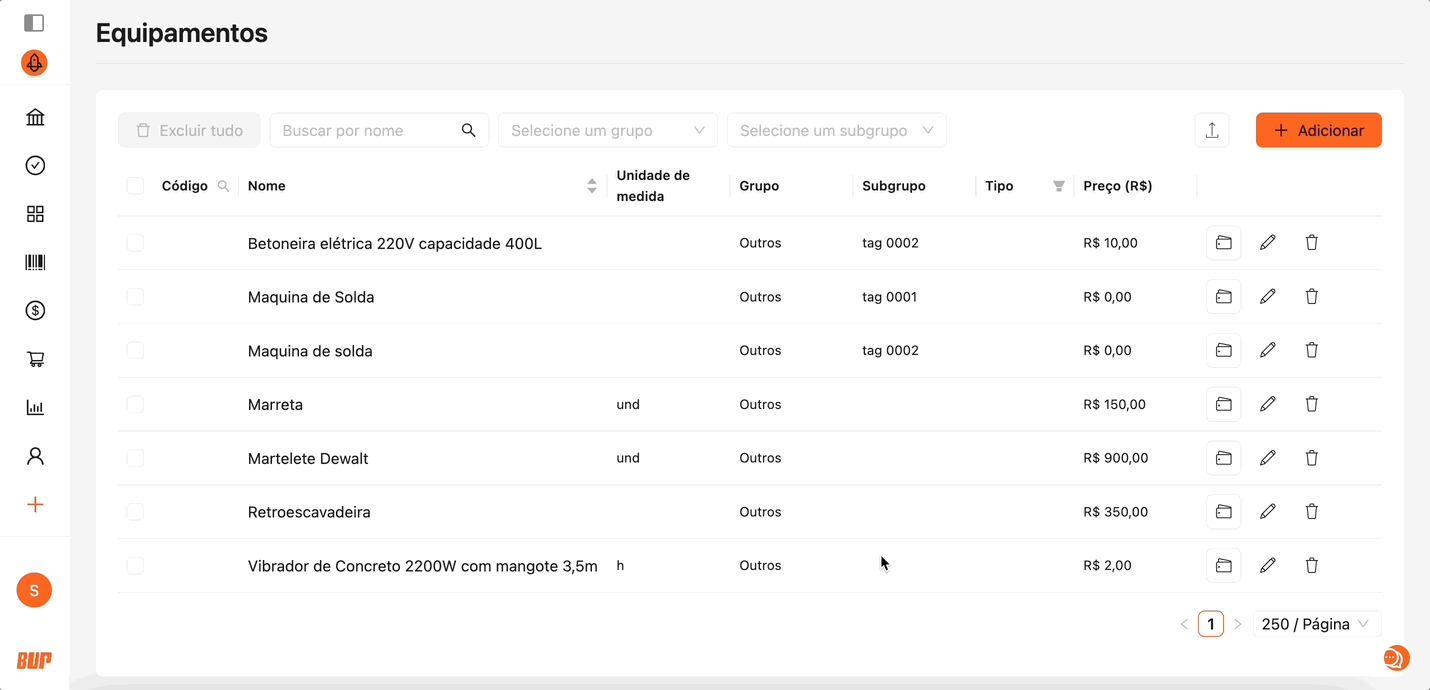Open the 'Selecione um grupo' dropdown
This screenshot has width=1430, height=690.
607,130
